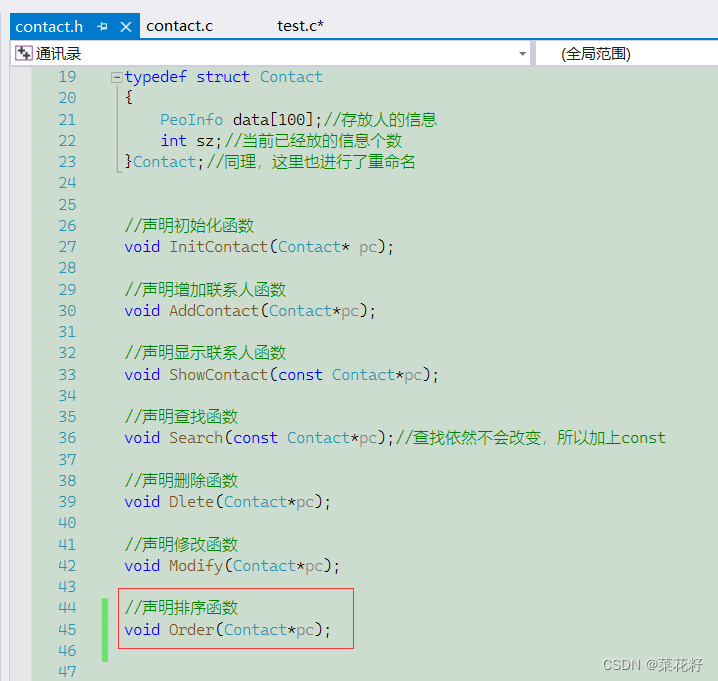Click the PeoInfo type on line 21
The width and height of the screenshot is (718, 681).
[191, 120]
